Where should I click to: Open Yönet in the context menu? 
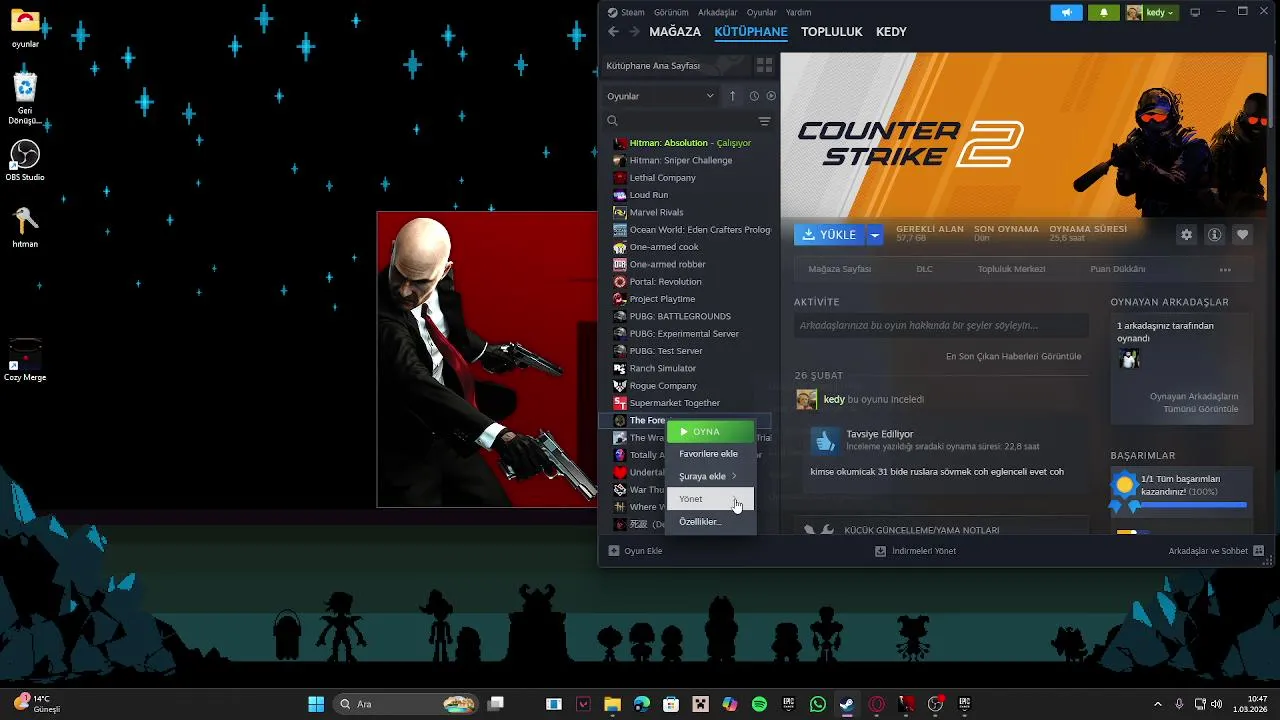coord(711,499)
